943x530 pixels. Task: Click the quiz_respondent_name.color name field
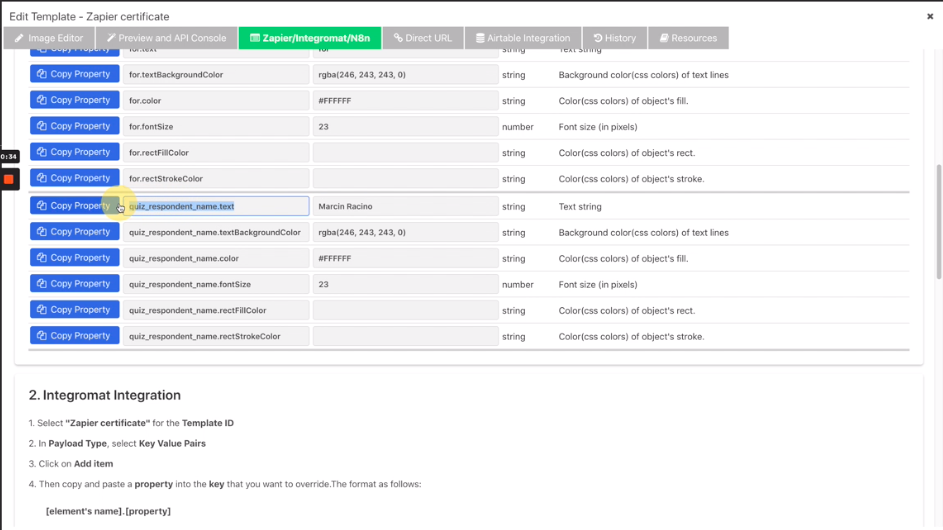[x=216, y=258]
